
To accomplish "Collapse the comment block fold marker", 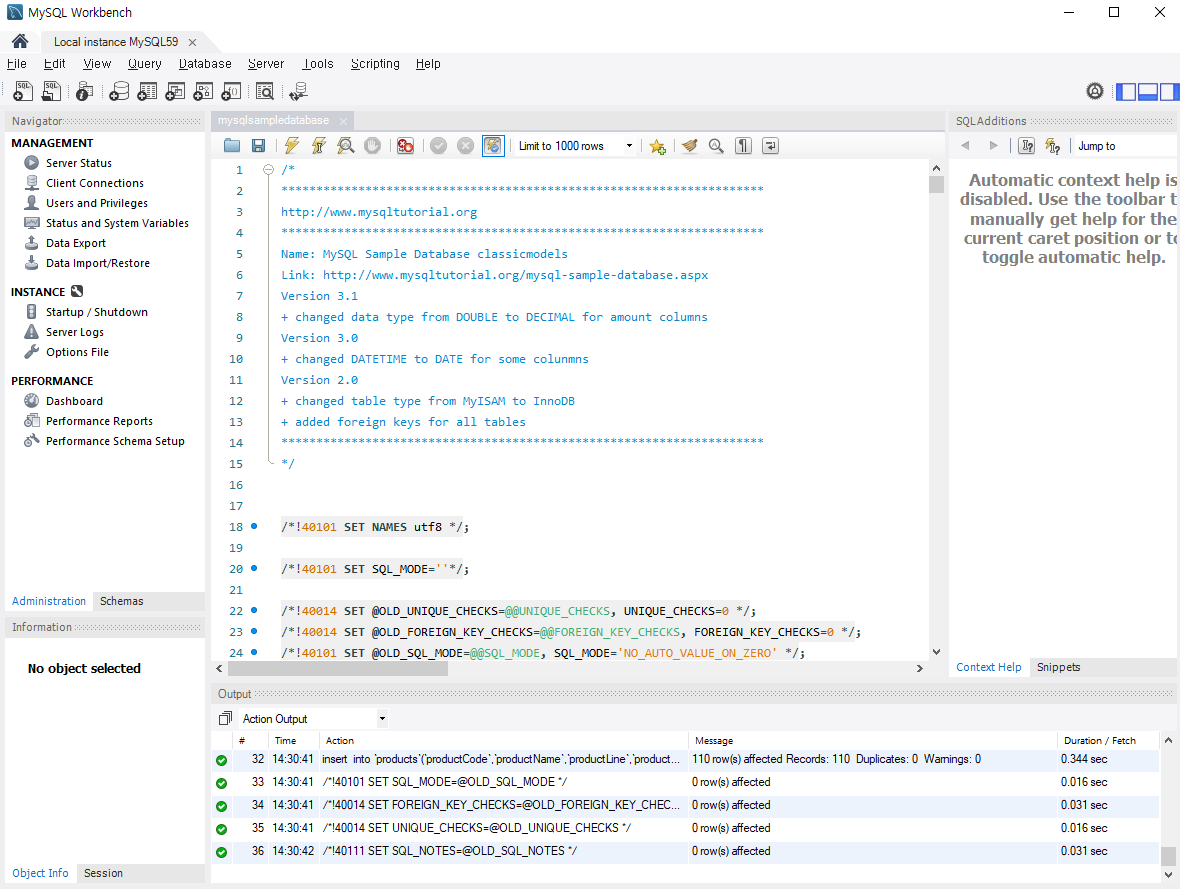I will [268, 170].
